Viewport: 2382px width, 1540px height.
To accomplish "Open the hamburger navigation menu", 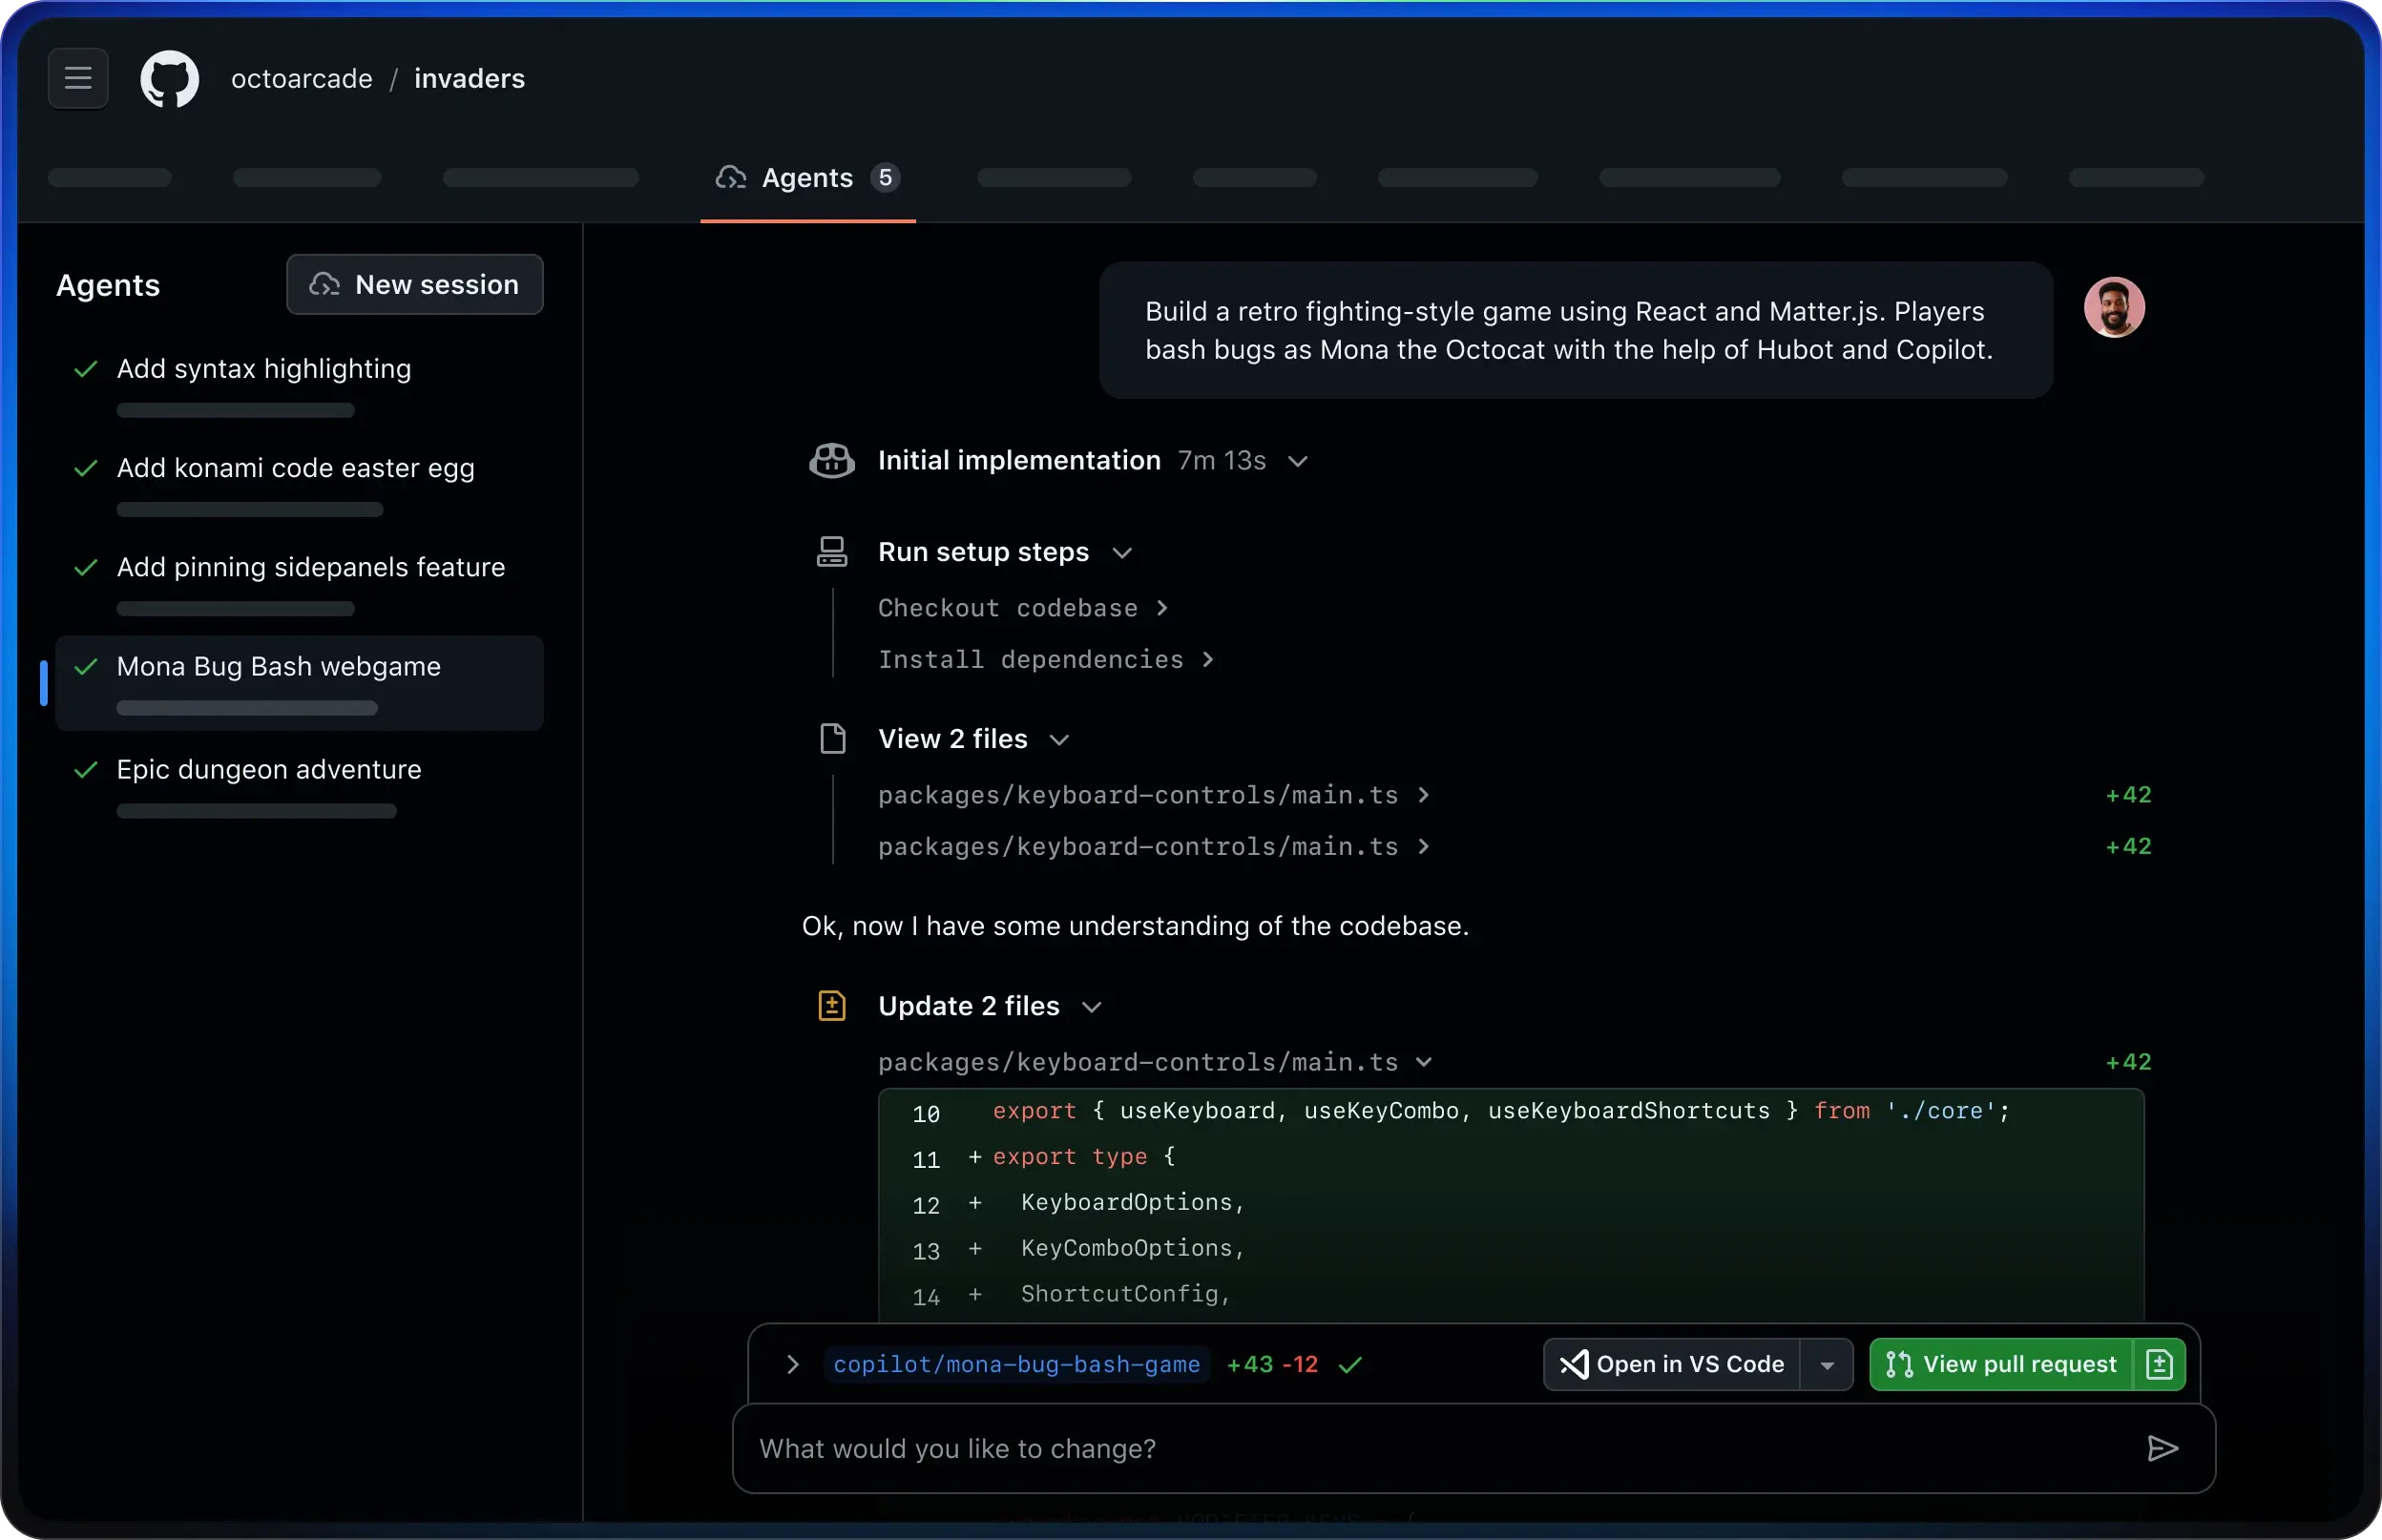I will click(76, 79).
